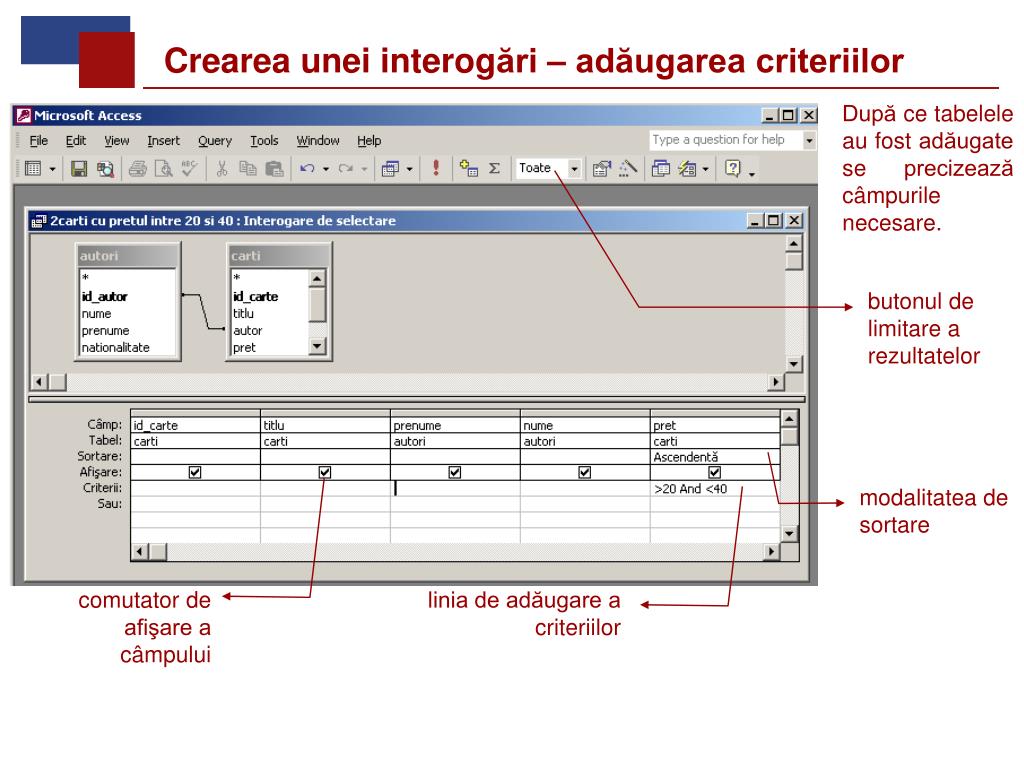Click the Database Window icon
The image size is (1024, 768).
tap(661, 168)
